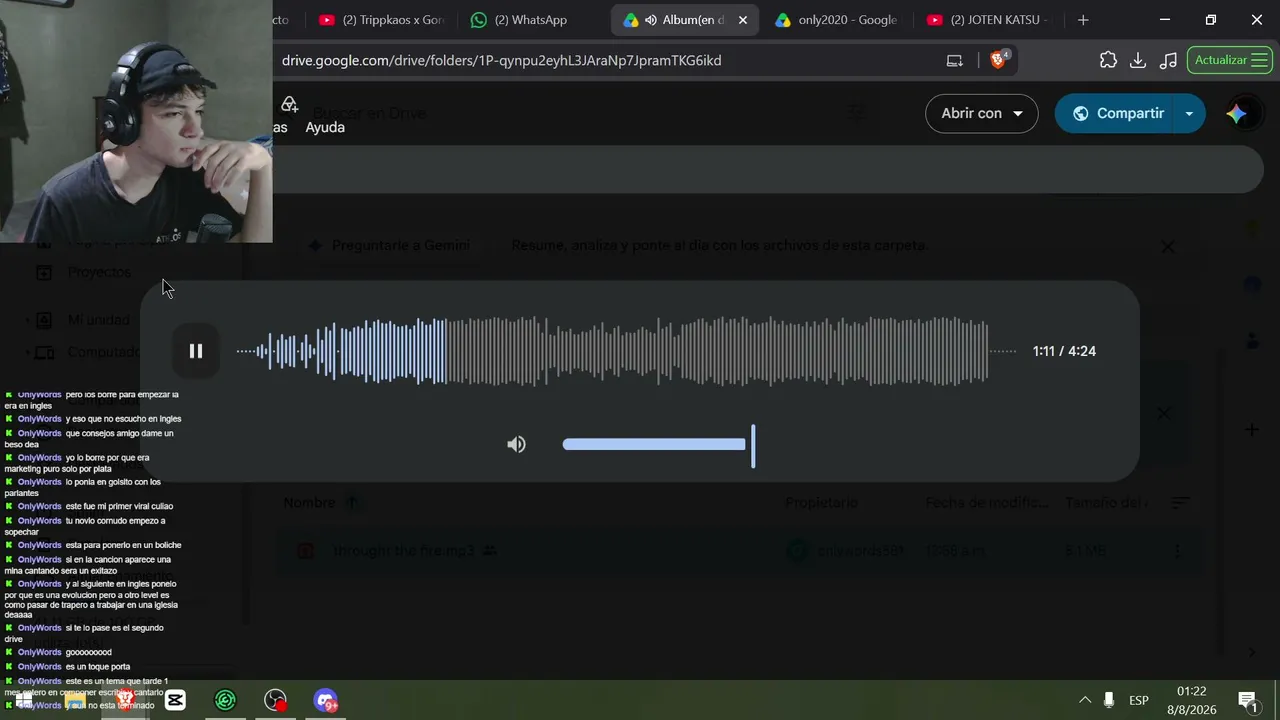
Task: Open the taskbar clock and date
Action: point(1191,700)
